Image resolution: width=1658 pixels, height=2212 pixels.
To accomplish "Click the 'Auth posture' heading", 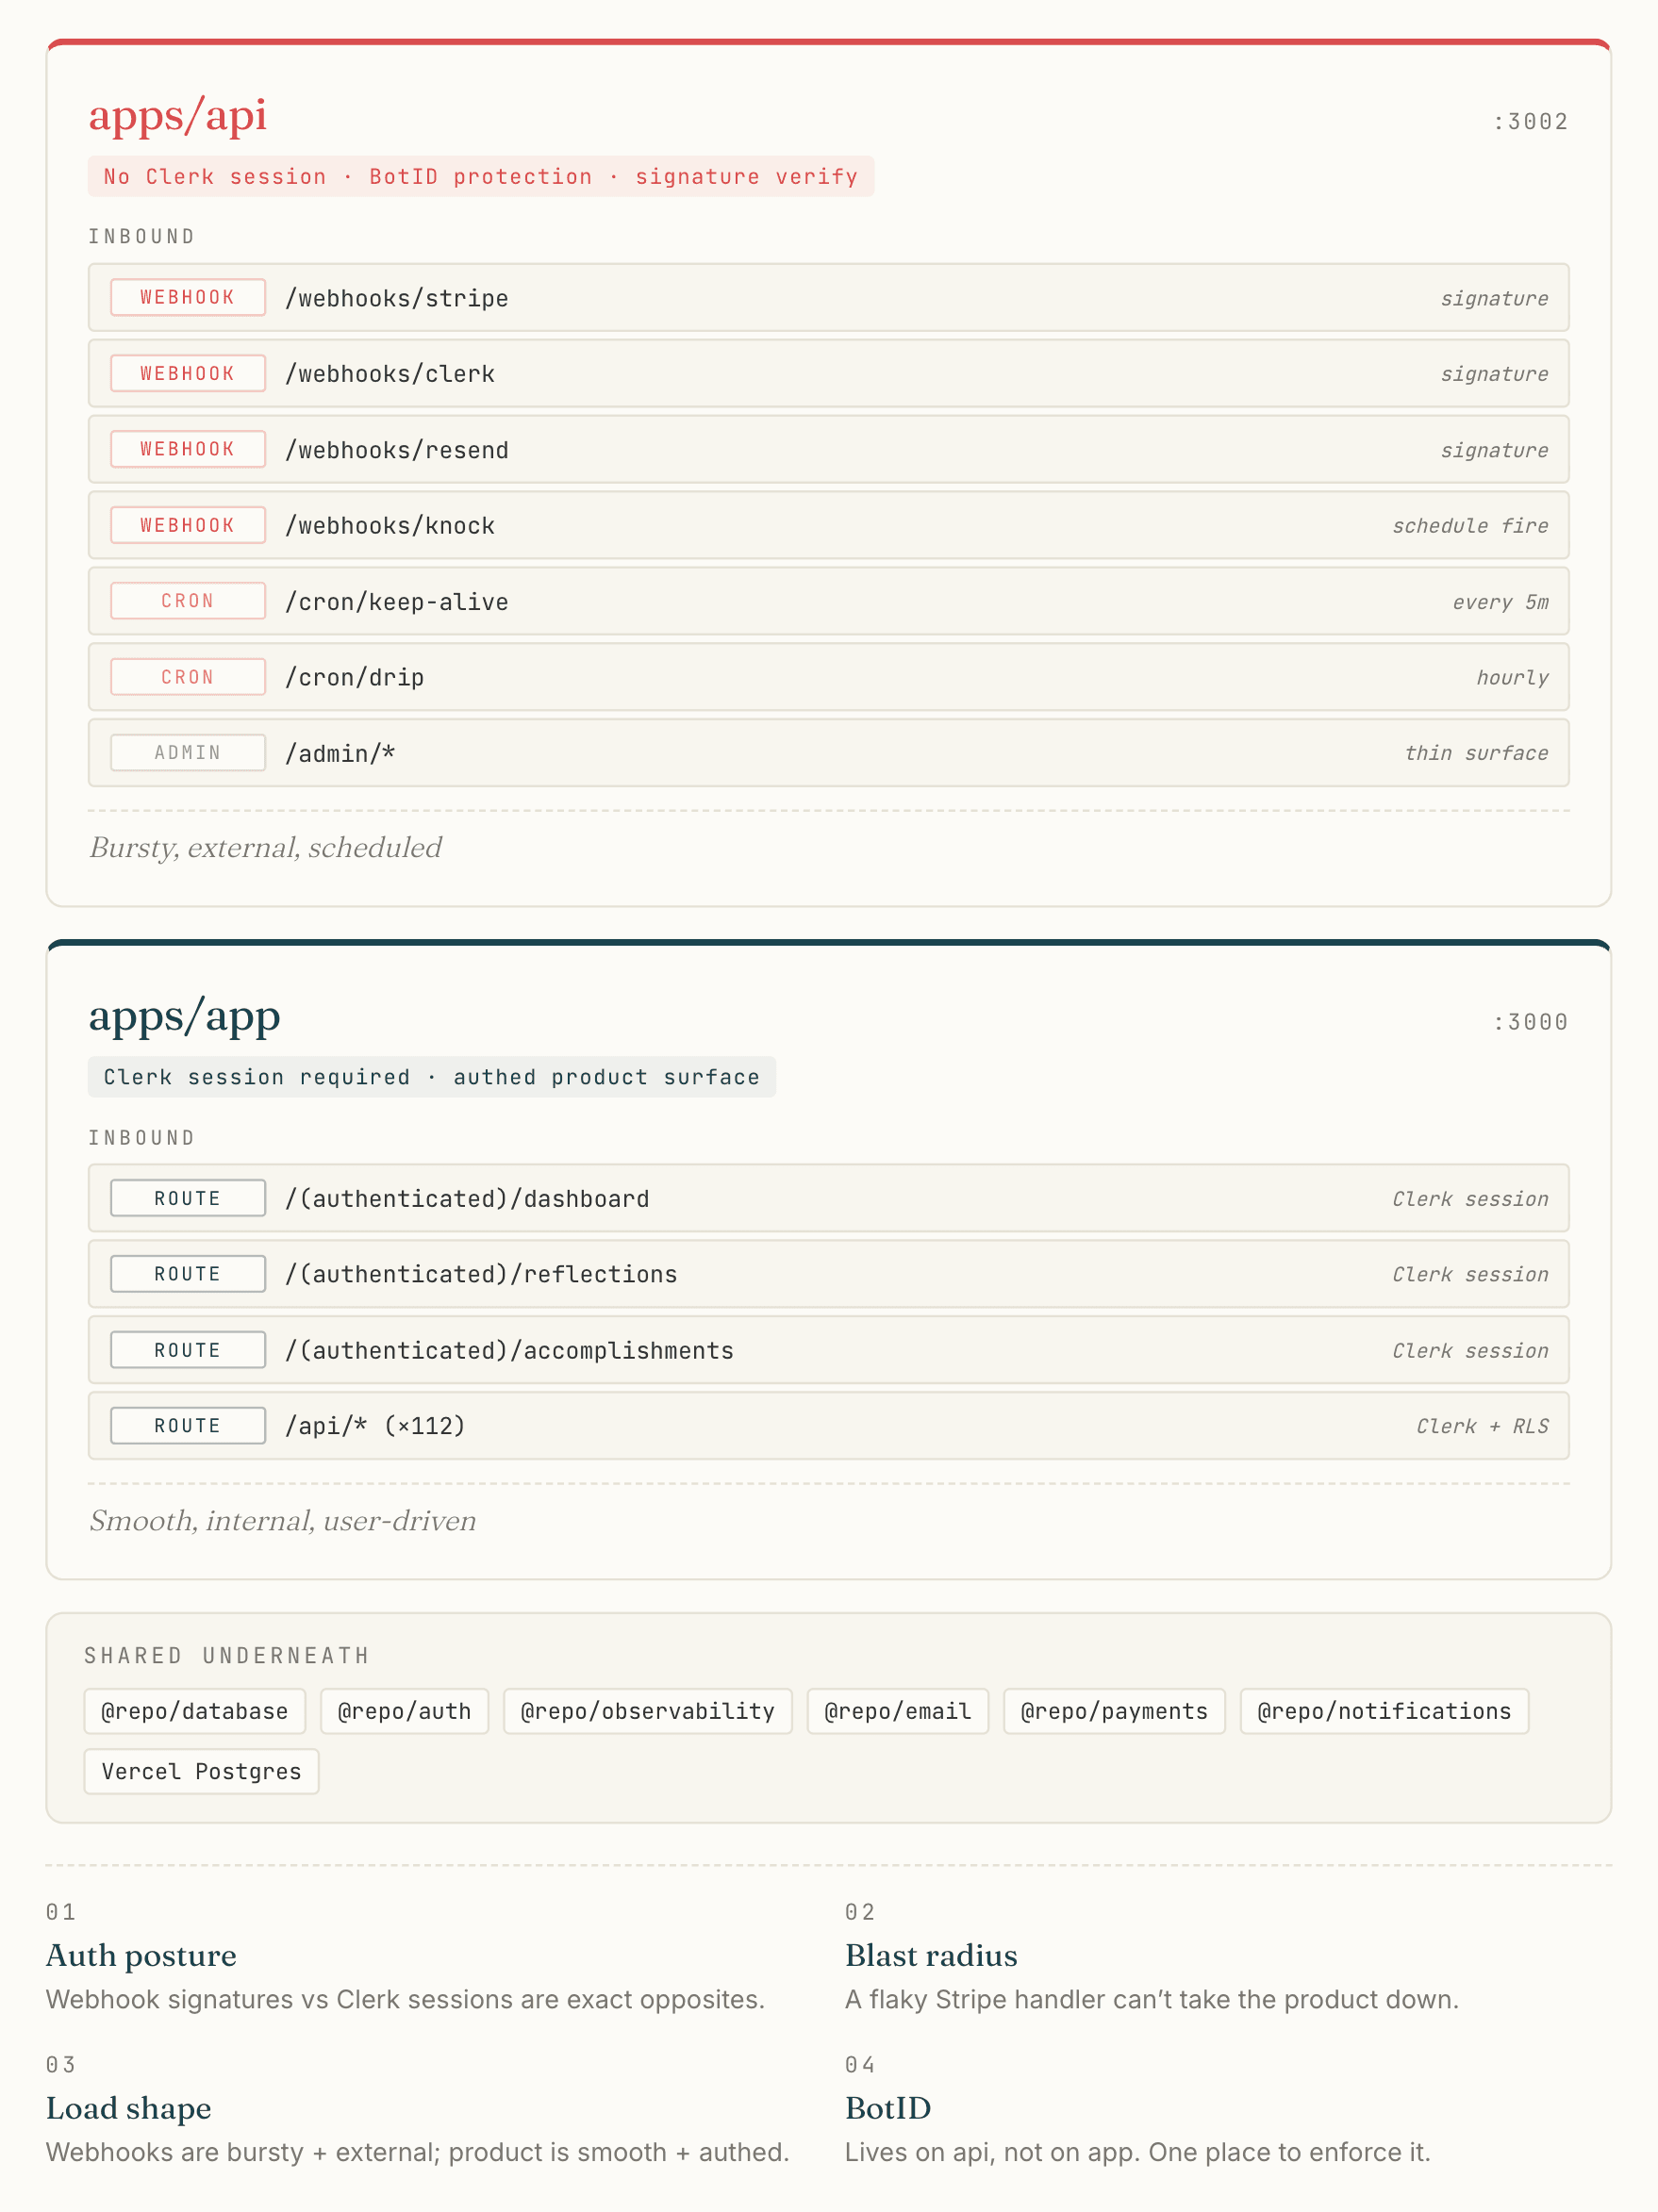I will pos(141,1956).
